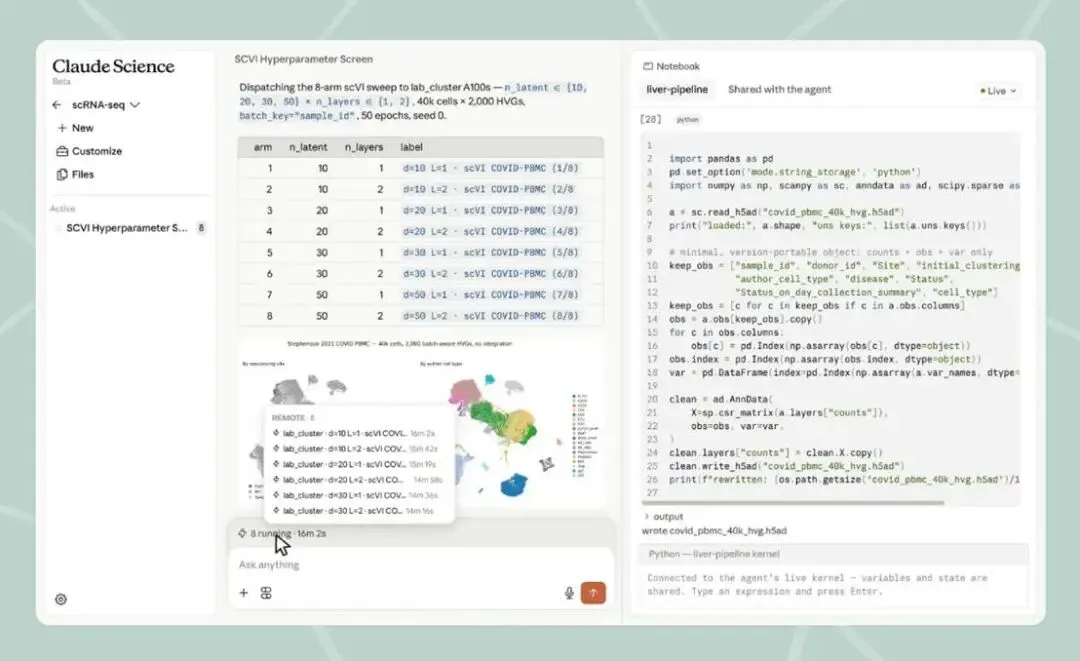
Task: Click the python language tag on cell 28
Action: point(687,120)
